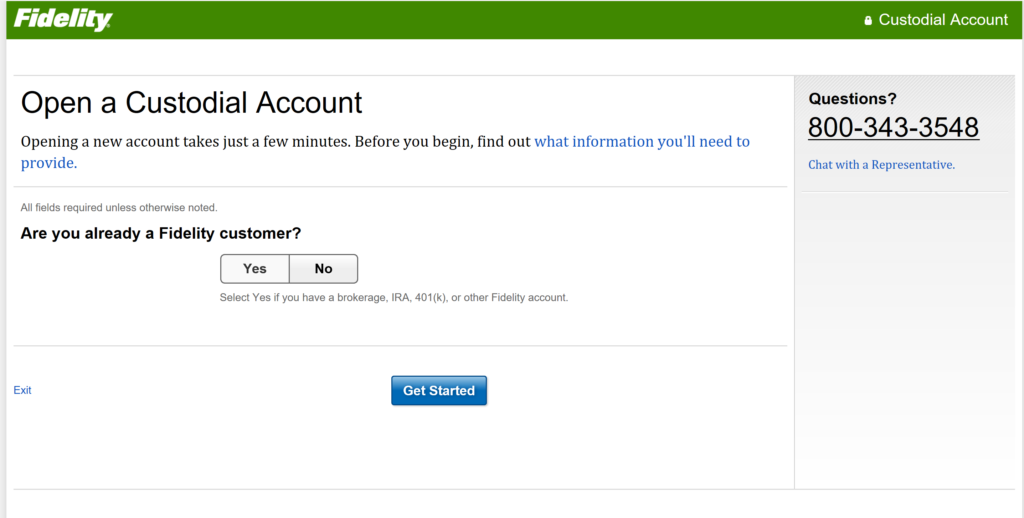Image resolution: width=1024 pixels, height=518 pixels.
Task: Click the 'Select Yes if you have a brokerage' hint
Action: click(x=394, y=297)
